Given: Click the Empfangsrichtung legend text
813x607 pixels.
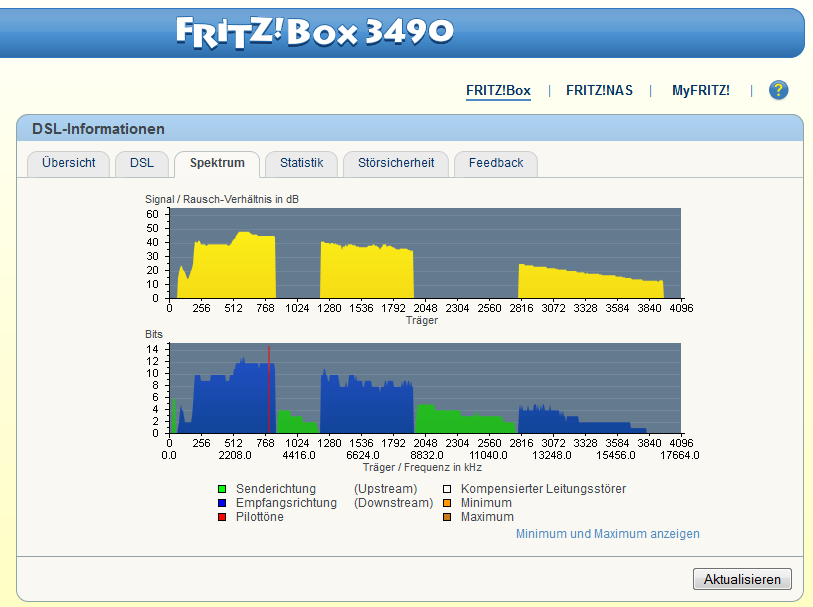Looking at the screenshot, I should click(x=286, y=503).
